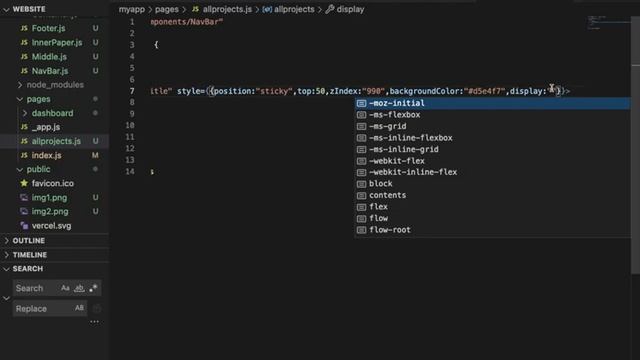
Task: Open index.js file
Action: pyautogui.click(x=47, y=156)
